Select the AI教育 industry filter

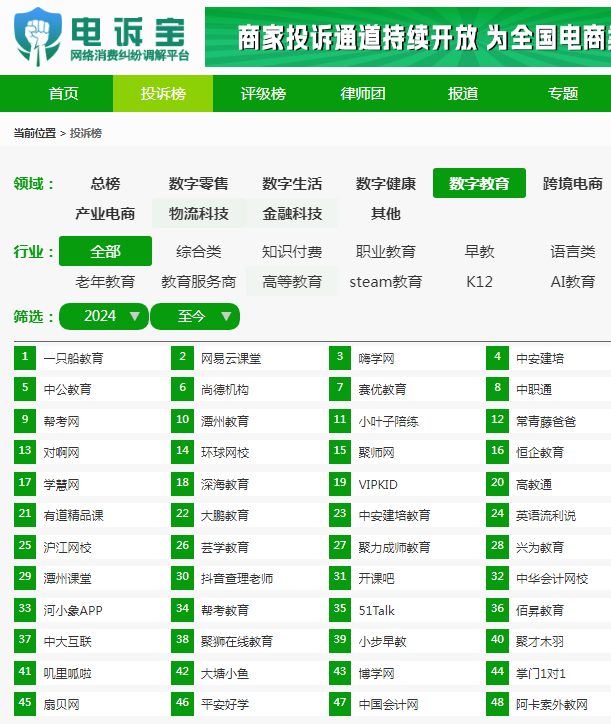pos(573,281)
